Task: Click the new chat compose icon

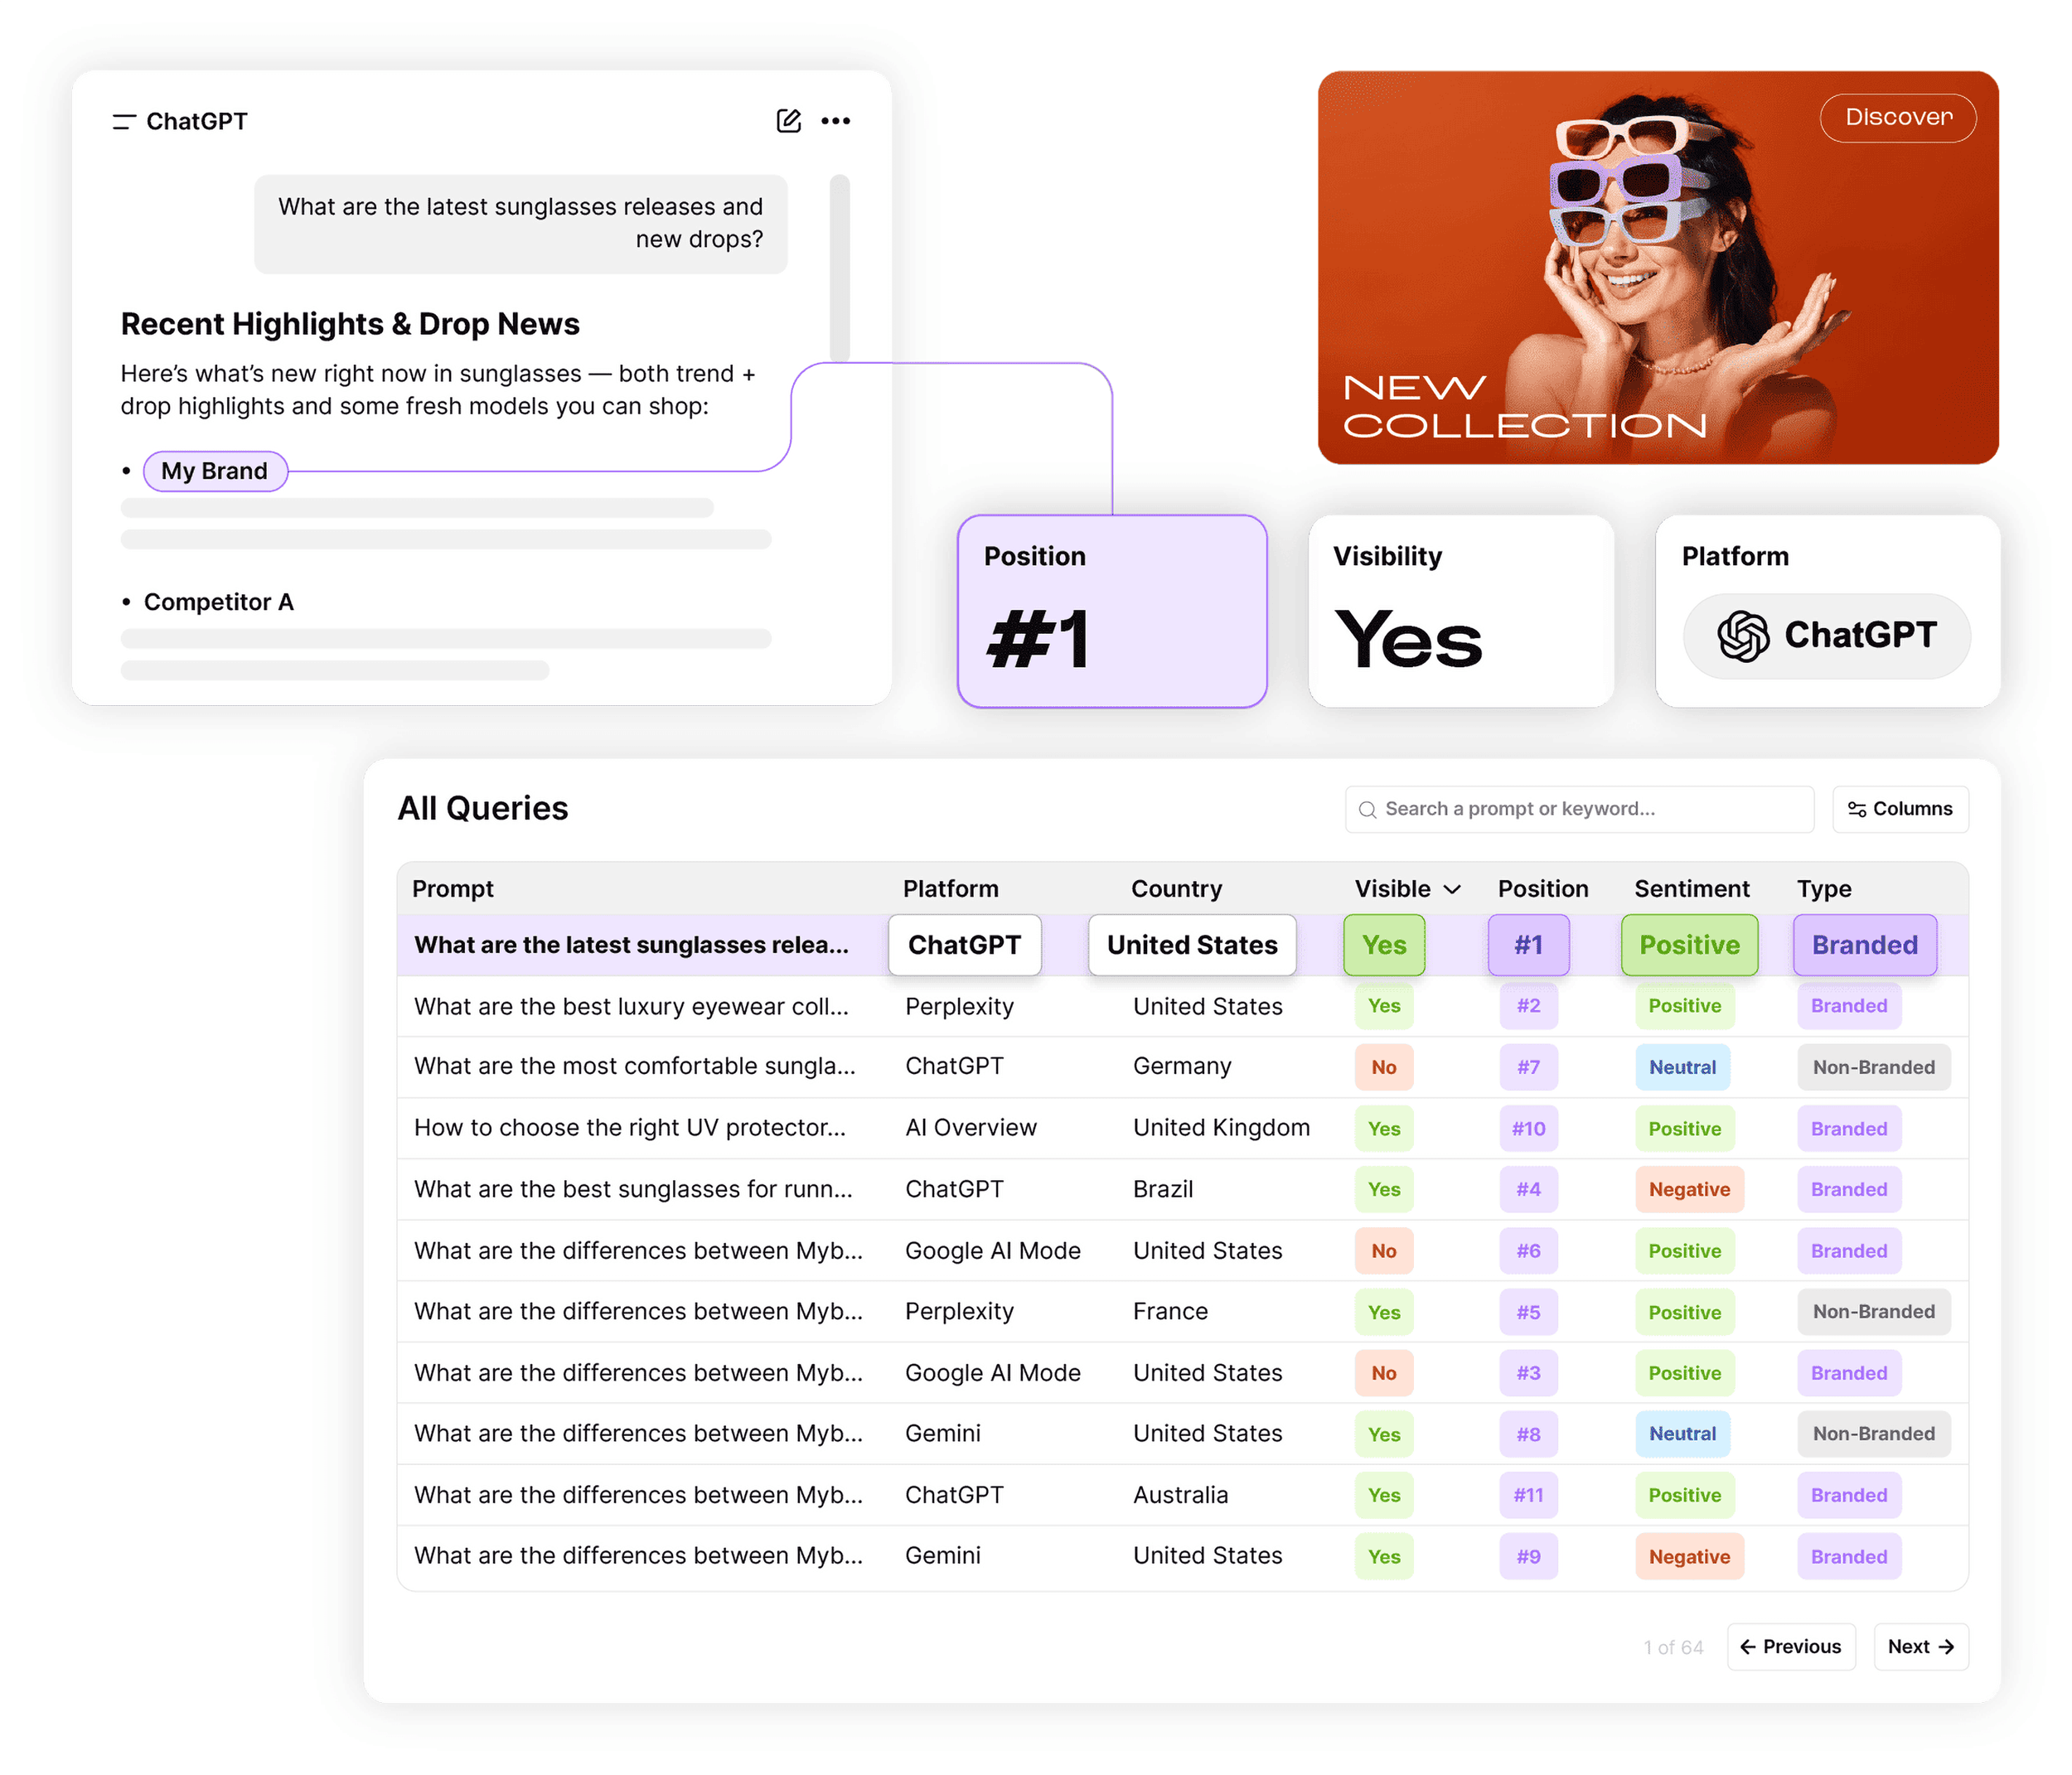Action: (x=788, y=121)
